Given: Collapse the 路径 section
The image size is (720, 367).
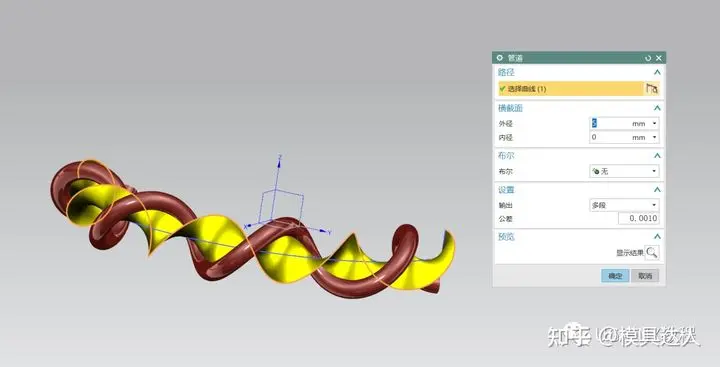Looking at the screenshot, I should pyautogui.click(x=657, y=72).
